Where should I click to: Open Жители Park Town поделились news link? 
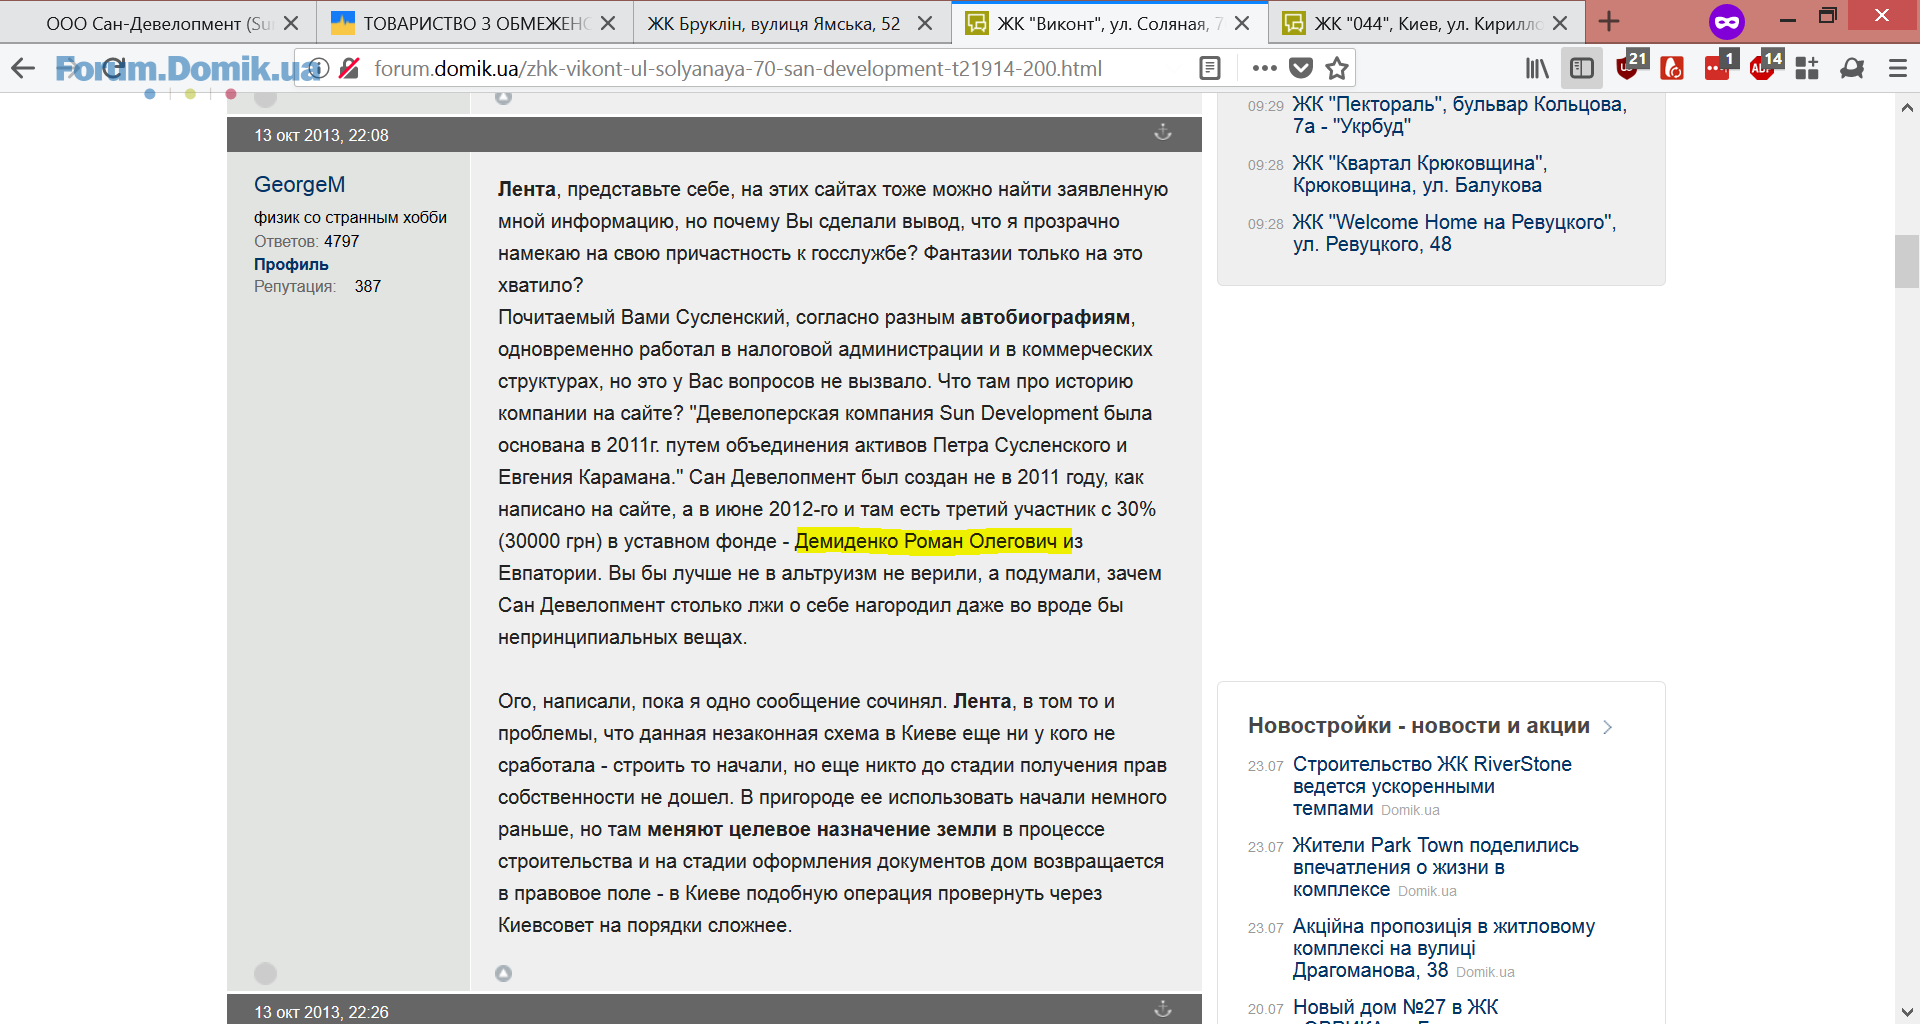(x=1435, y=867)
